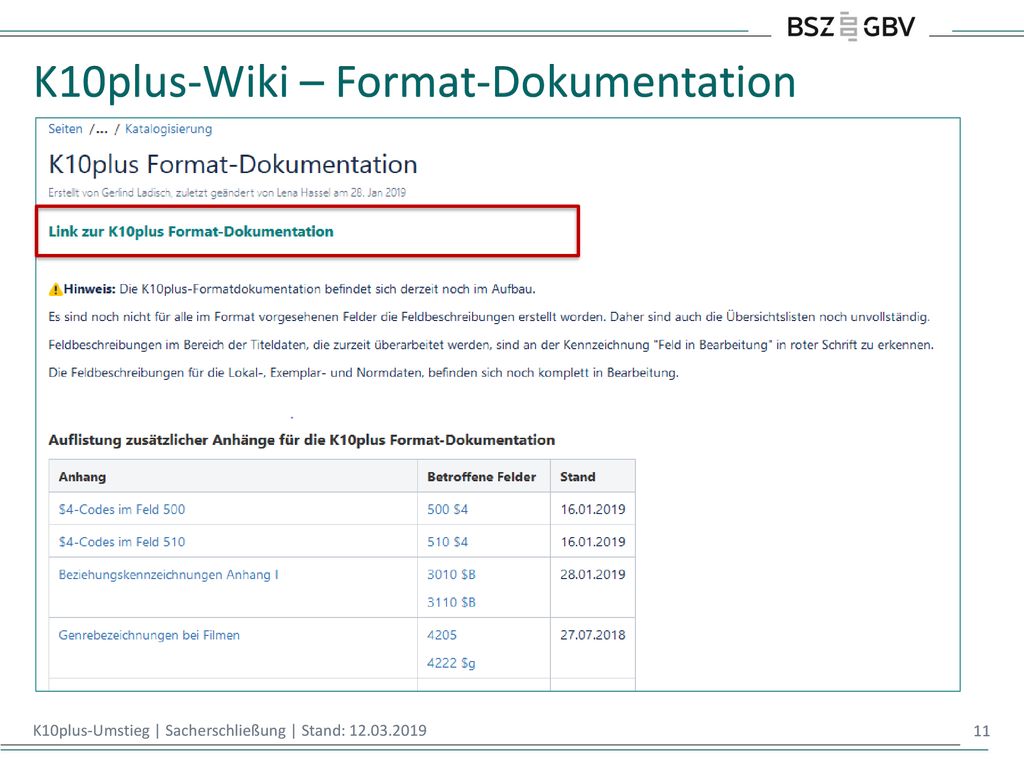
Task: Expand the '...' breadcrumb ellipsis
Action: tap(101, 129)
